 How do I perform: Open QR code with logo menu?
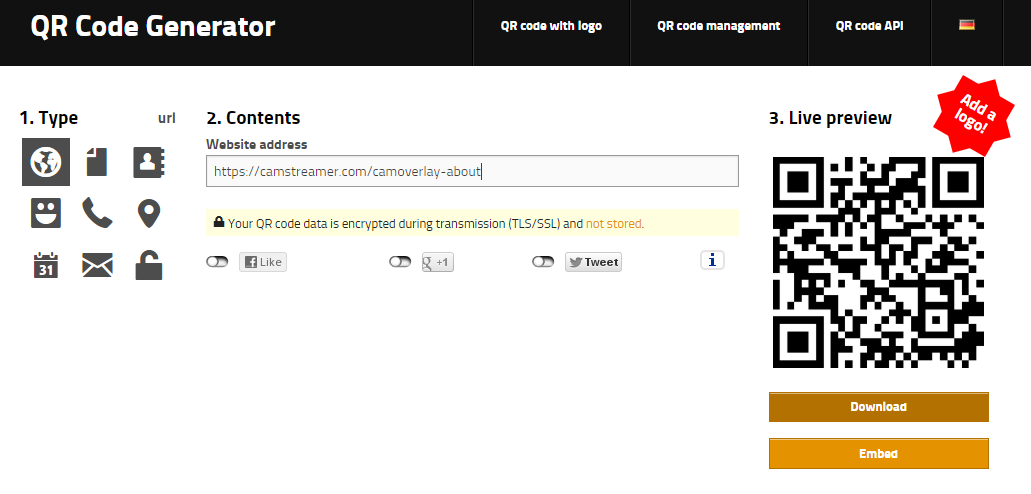(x=551, y=26)
